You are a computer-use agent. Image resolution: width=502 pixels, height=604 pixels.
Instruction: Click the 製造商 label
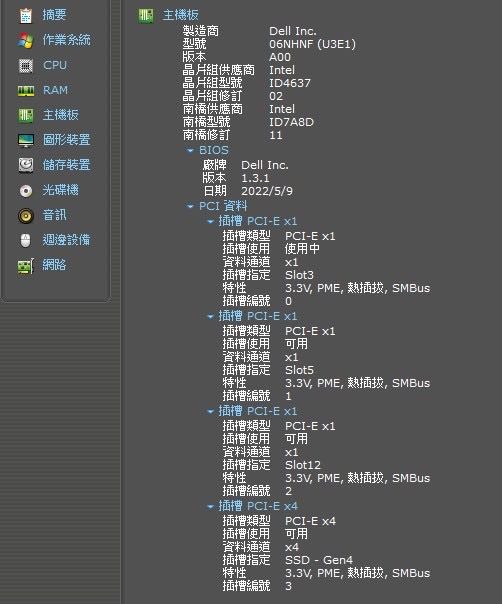point(200,31)
